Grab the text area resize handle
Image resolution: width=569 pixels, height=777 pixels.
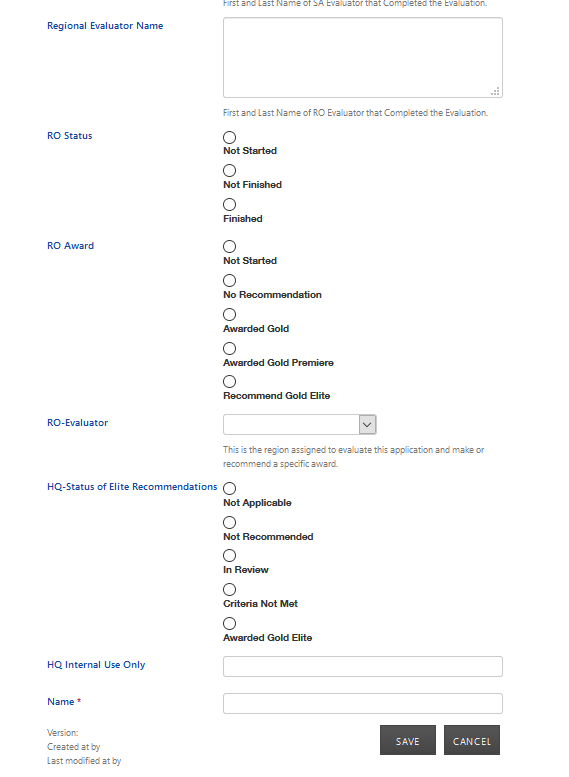(x=495, y=91)
